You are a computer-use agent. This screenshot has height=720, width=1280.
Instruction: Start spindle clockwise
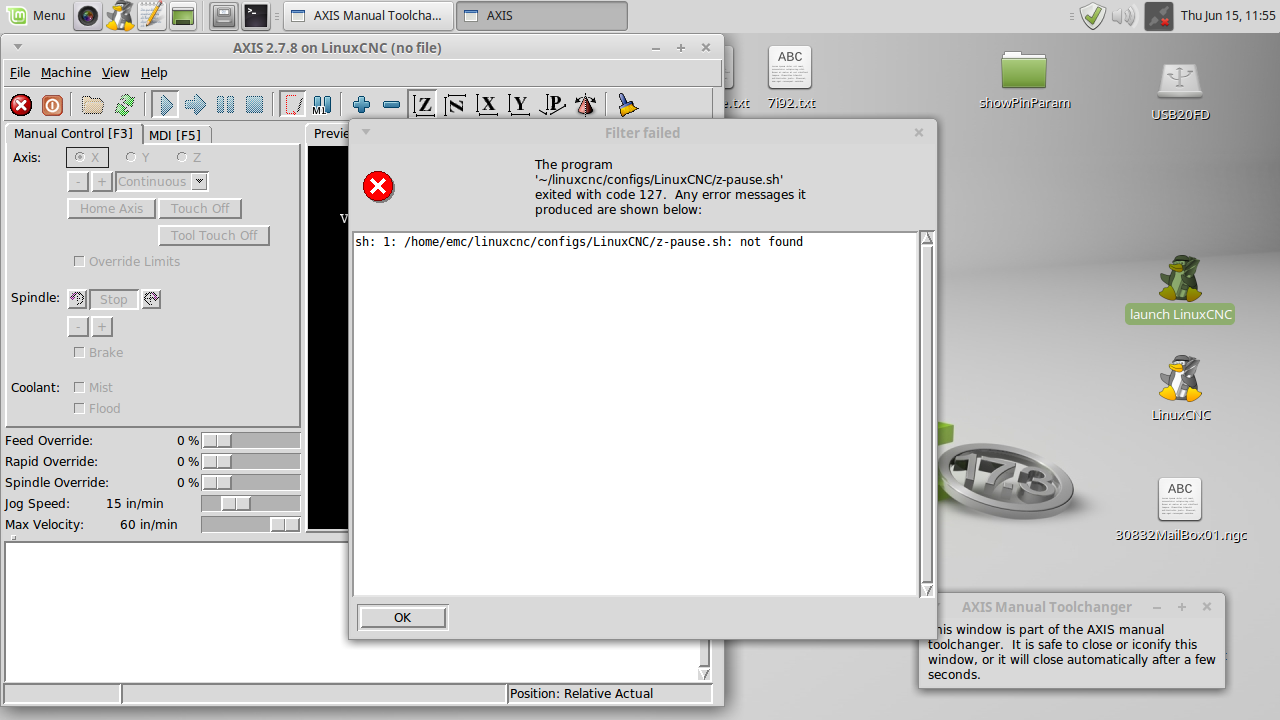pos(151,299)
